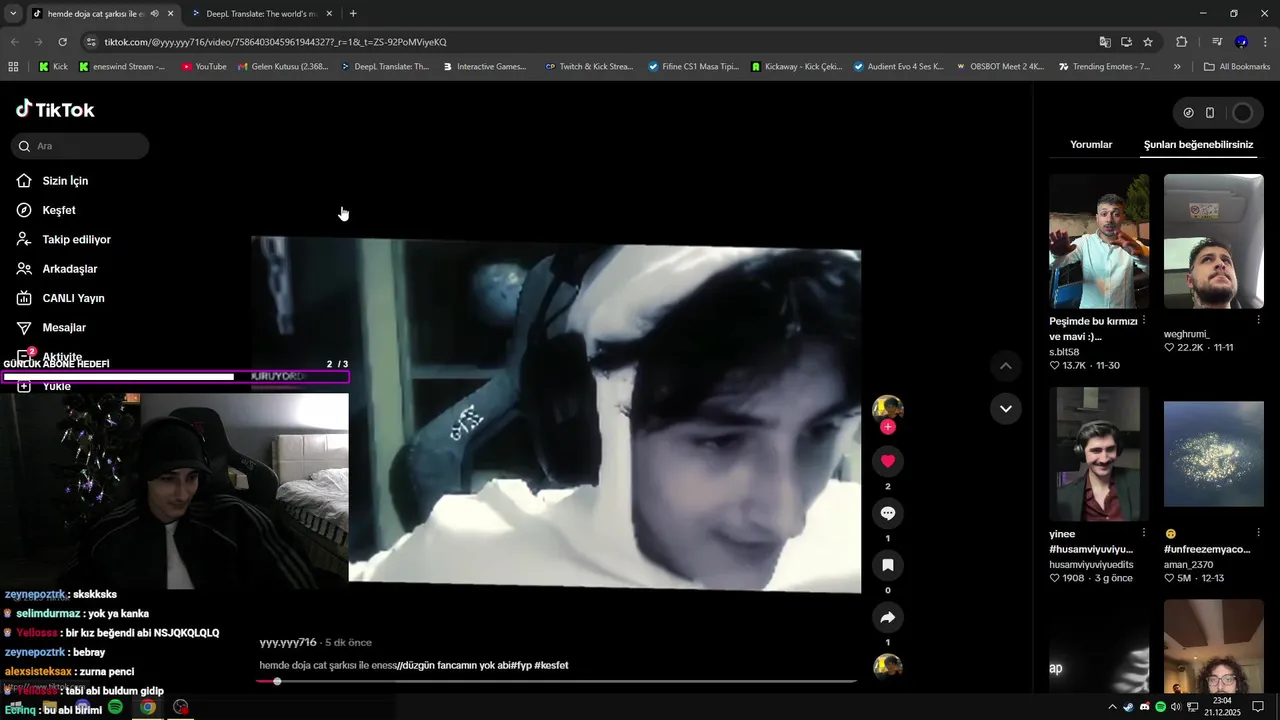Click the #kesfet hashtag
Image resolution: width=1280 pixels, height=720 pixels.
click(x=551, y=665)
